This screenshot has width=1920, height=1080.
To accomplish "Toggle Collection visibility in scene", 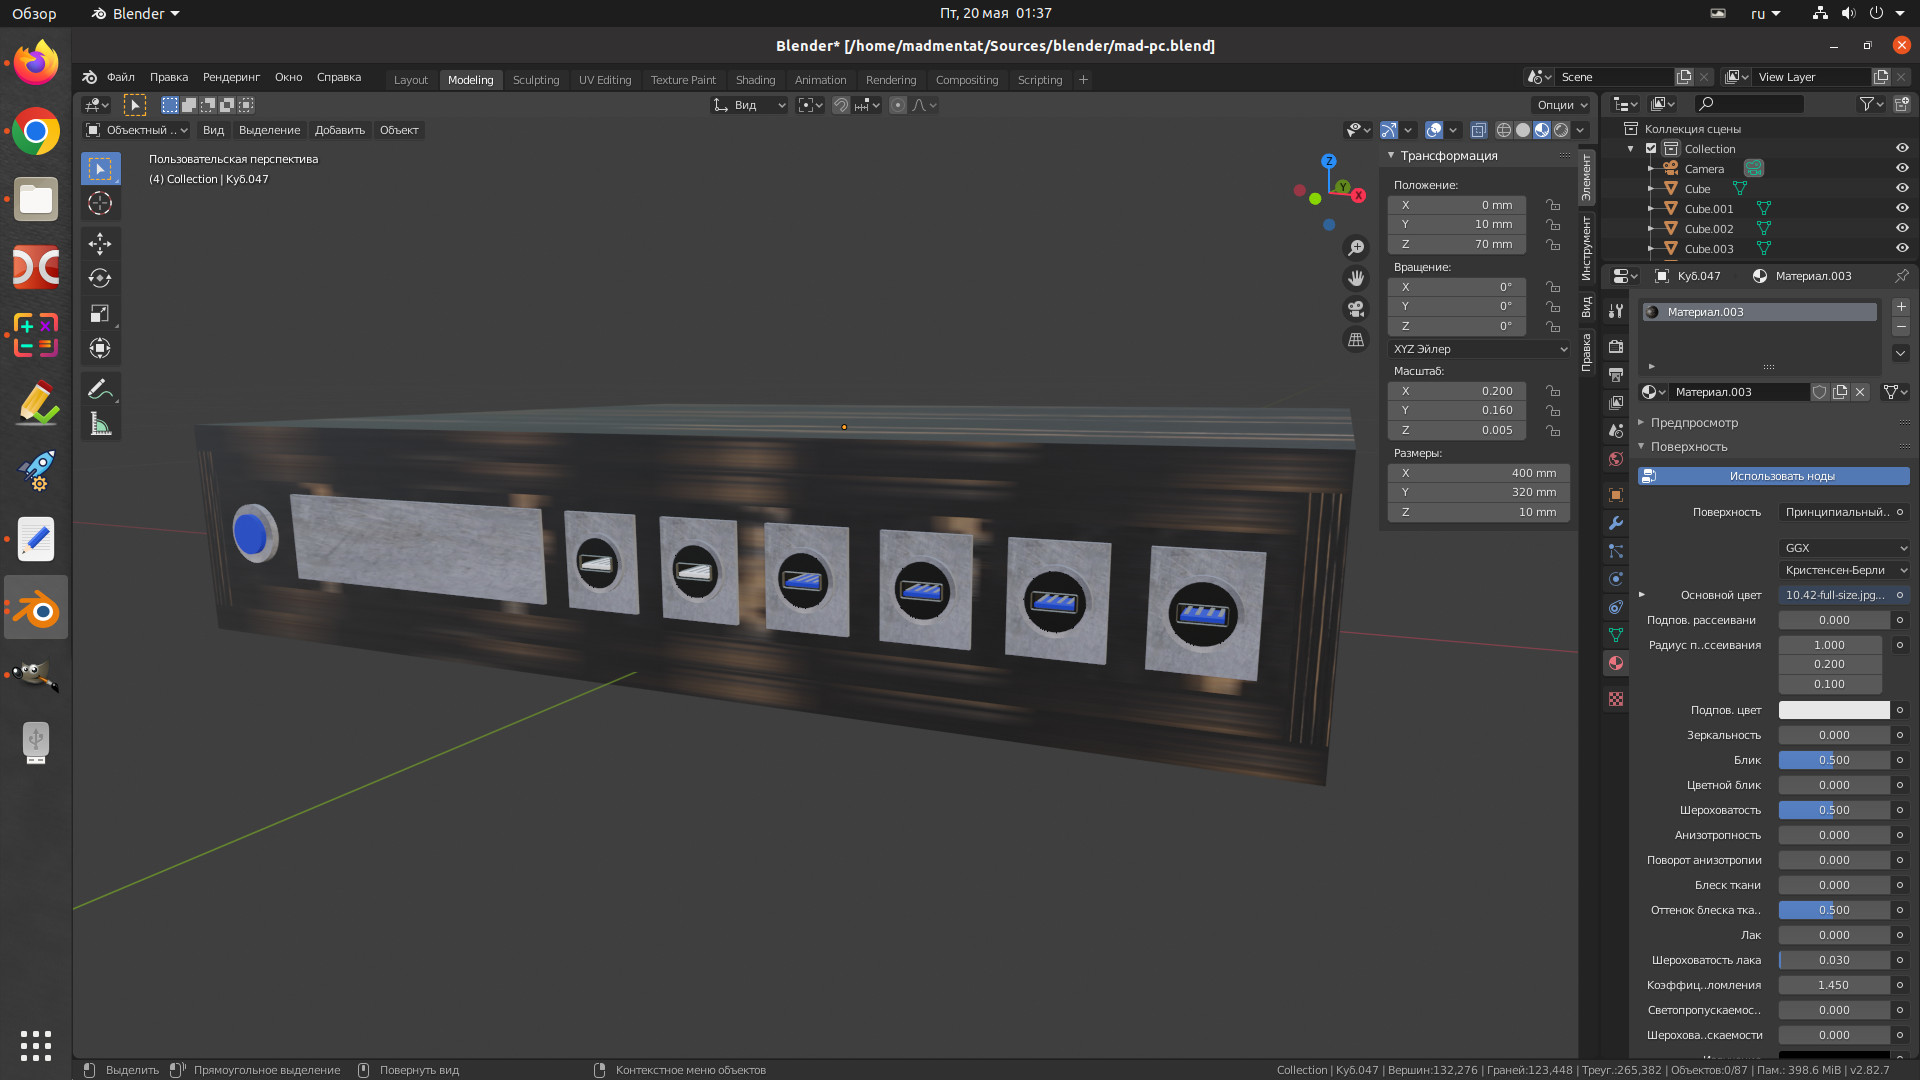I will (1903, 146).
